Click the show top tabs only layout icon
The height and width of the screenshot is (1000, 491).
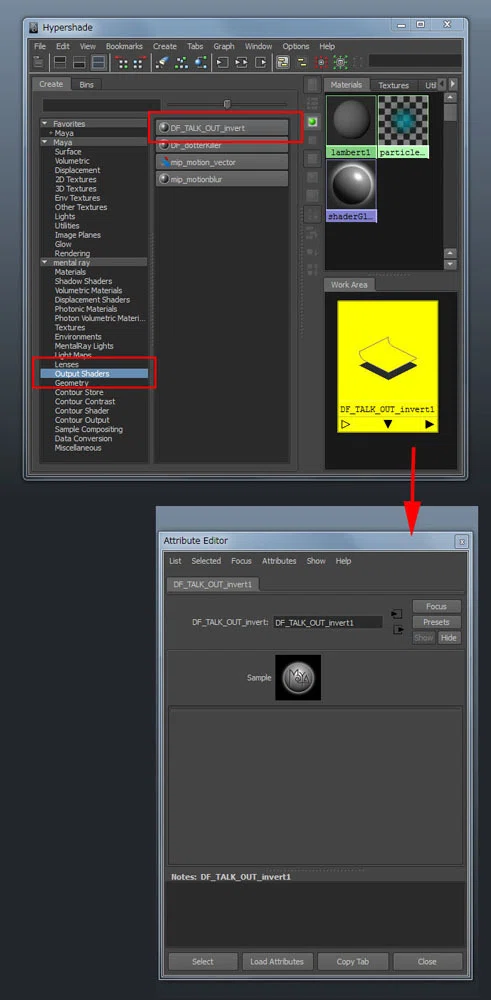60,62
